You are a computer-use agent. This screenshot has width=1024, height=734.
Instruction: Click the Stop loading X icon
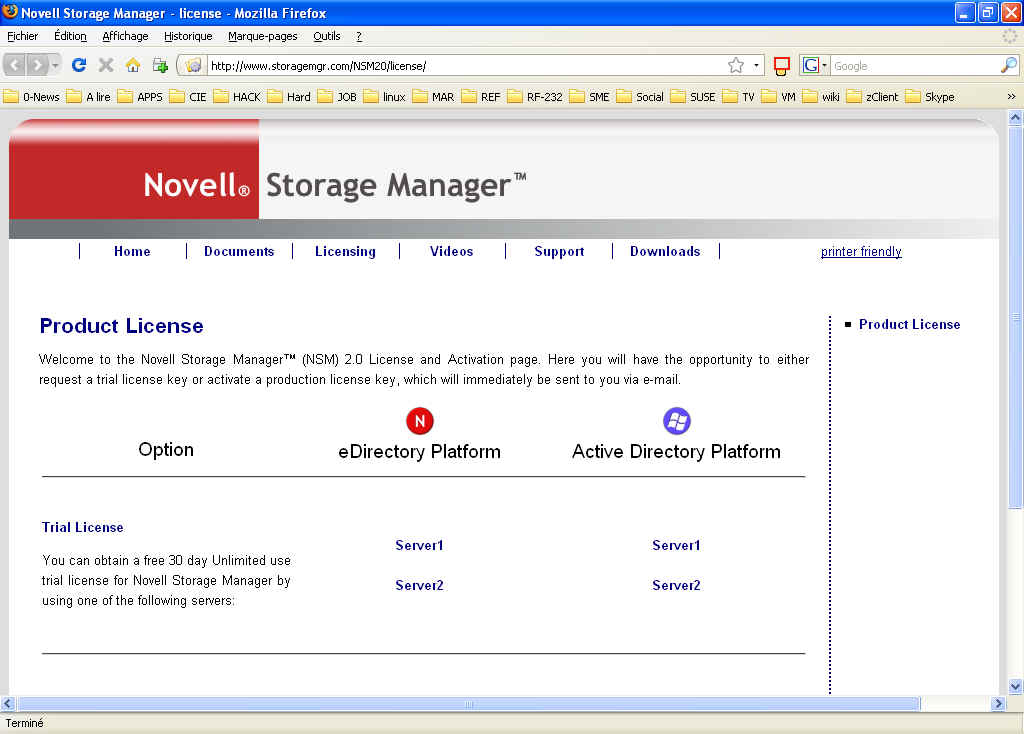[x=106, y=65]
